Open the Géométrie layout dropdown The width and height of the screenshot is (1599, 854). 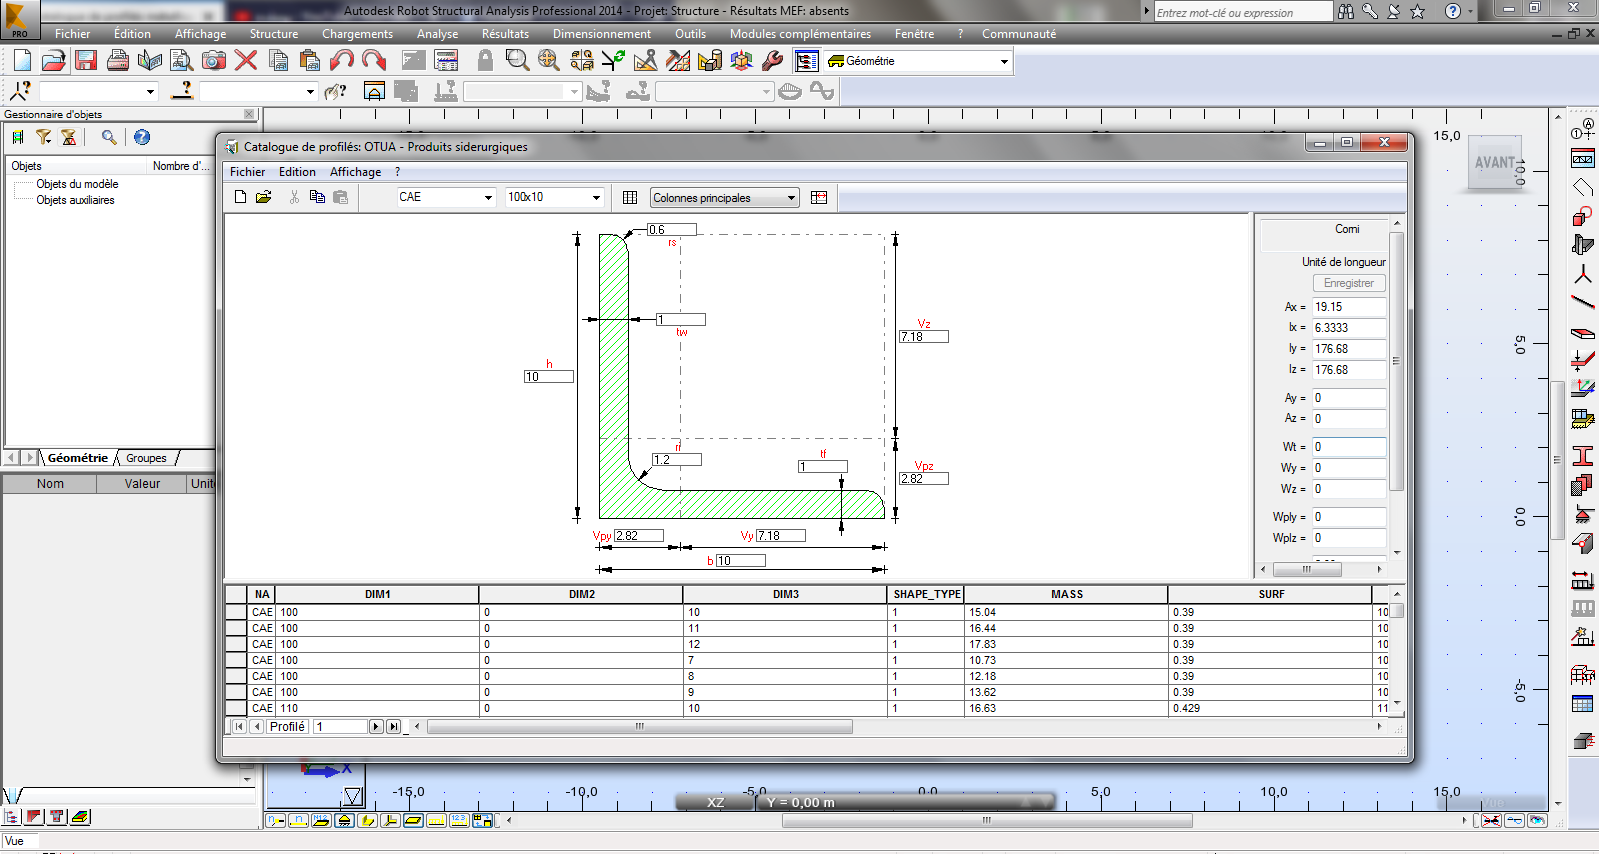pos(1004,62)
